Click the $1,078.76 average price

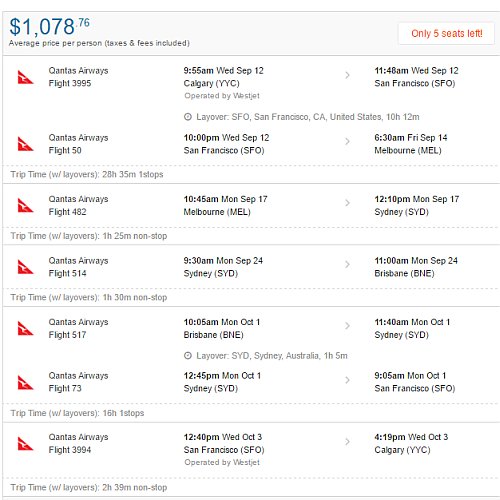coord(49,27)
